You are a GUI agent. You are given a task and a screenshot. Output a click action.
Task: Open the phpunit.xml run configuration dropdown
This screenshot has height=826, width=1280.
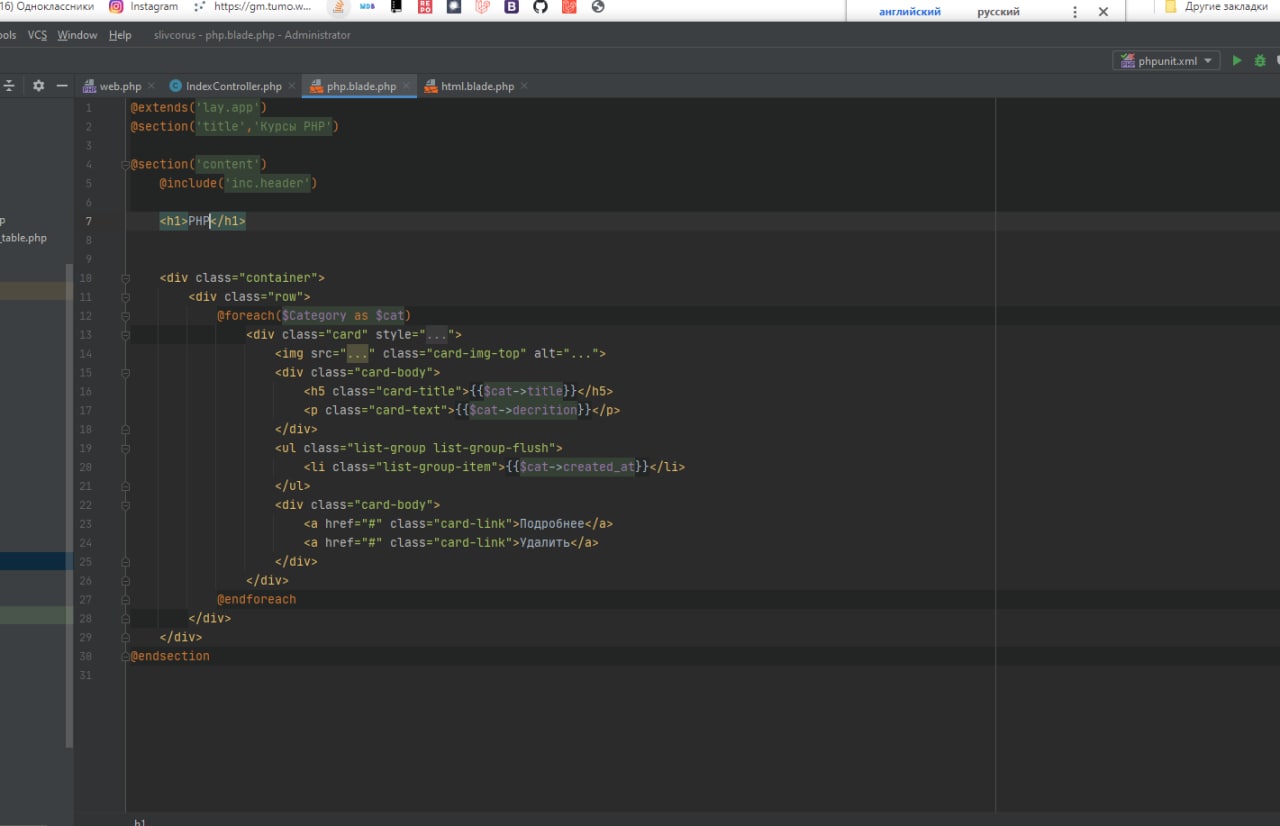point(1166,61)
